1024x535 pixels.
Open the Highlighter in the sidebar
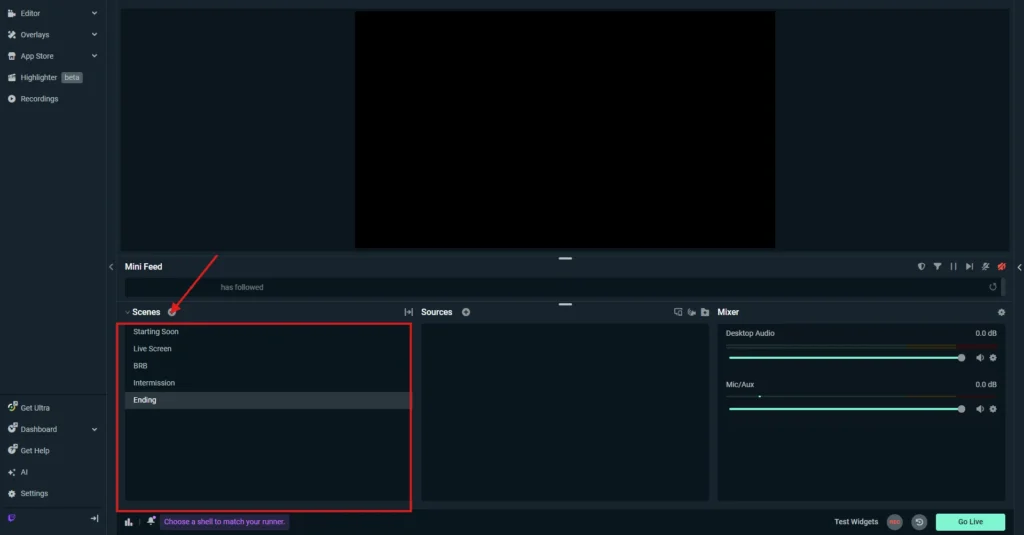pyautogui.click(x=39, y=77)
